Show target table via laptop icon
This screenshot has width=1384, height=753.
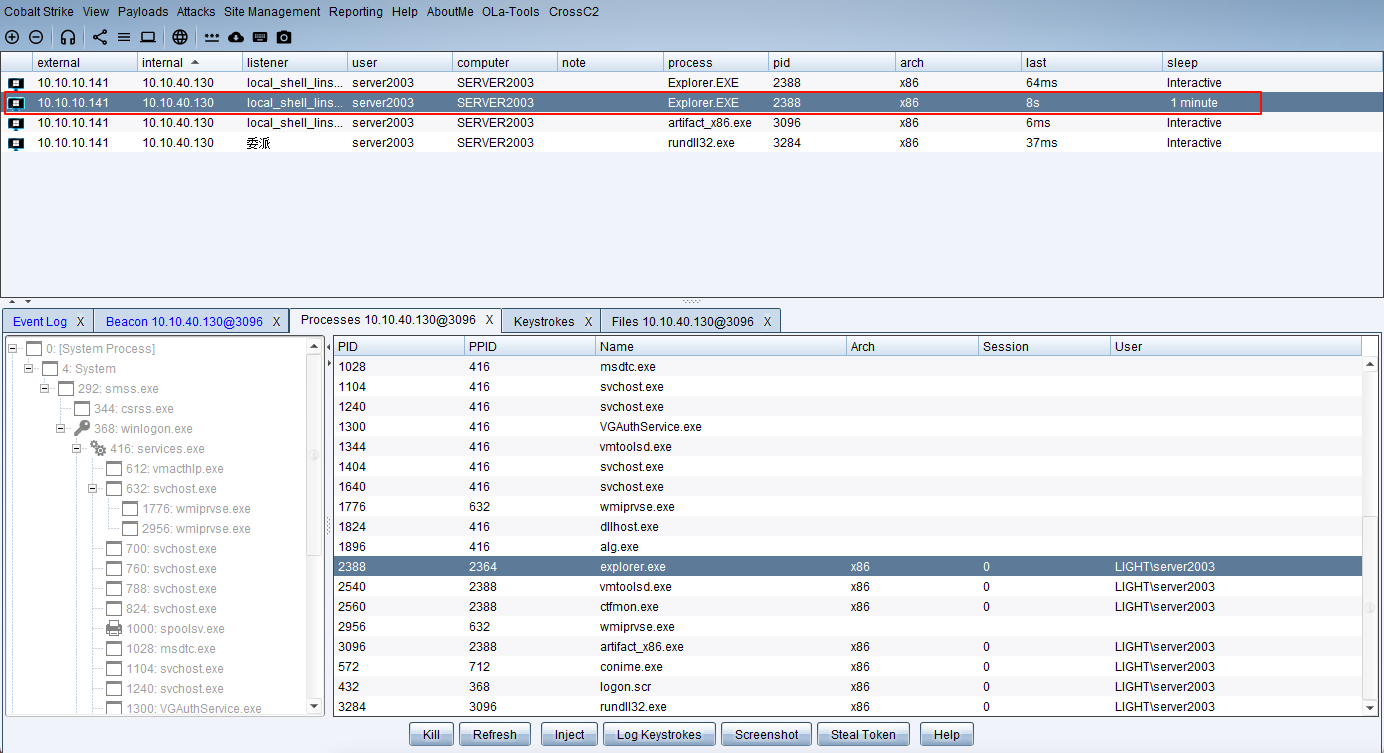(x=148, y=37)
